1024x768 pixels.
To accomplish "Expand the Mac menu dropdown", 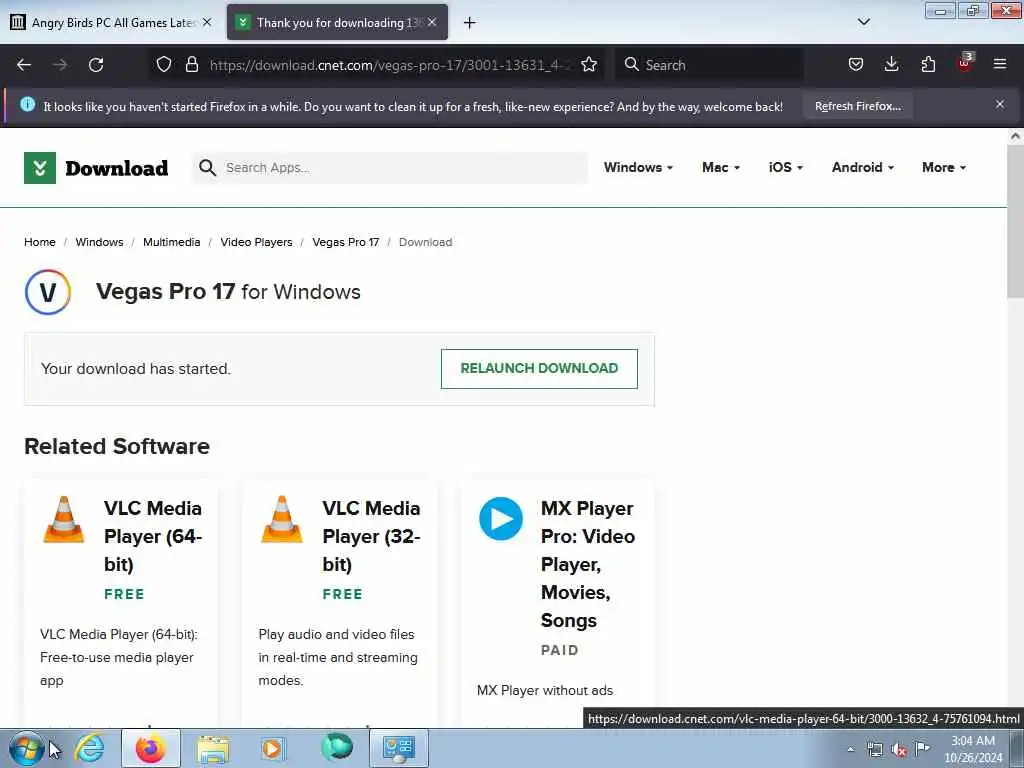I will (721, 167).
